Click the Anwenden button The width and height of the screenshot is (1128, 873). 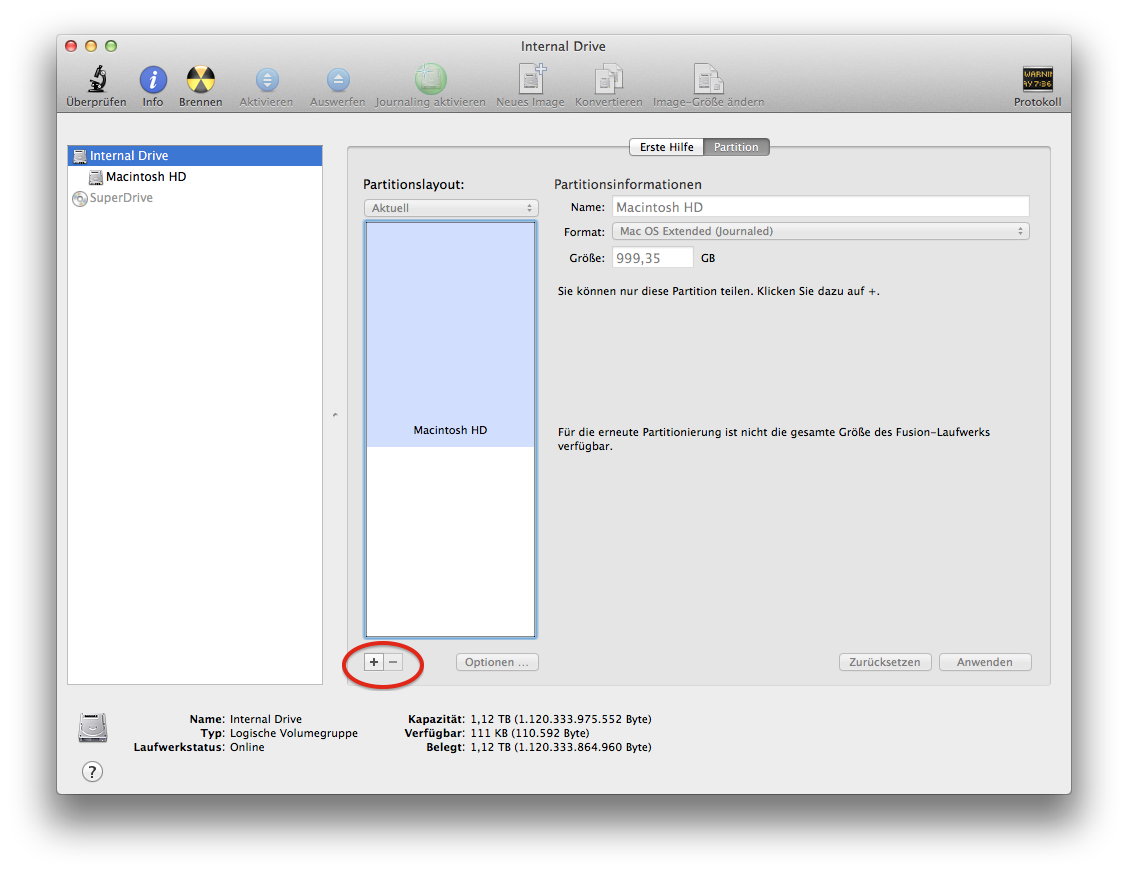coord(984,661)
